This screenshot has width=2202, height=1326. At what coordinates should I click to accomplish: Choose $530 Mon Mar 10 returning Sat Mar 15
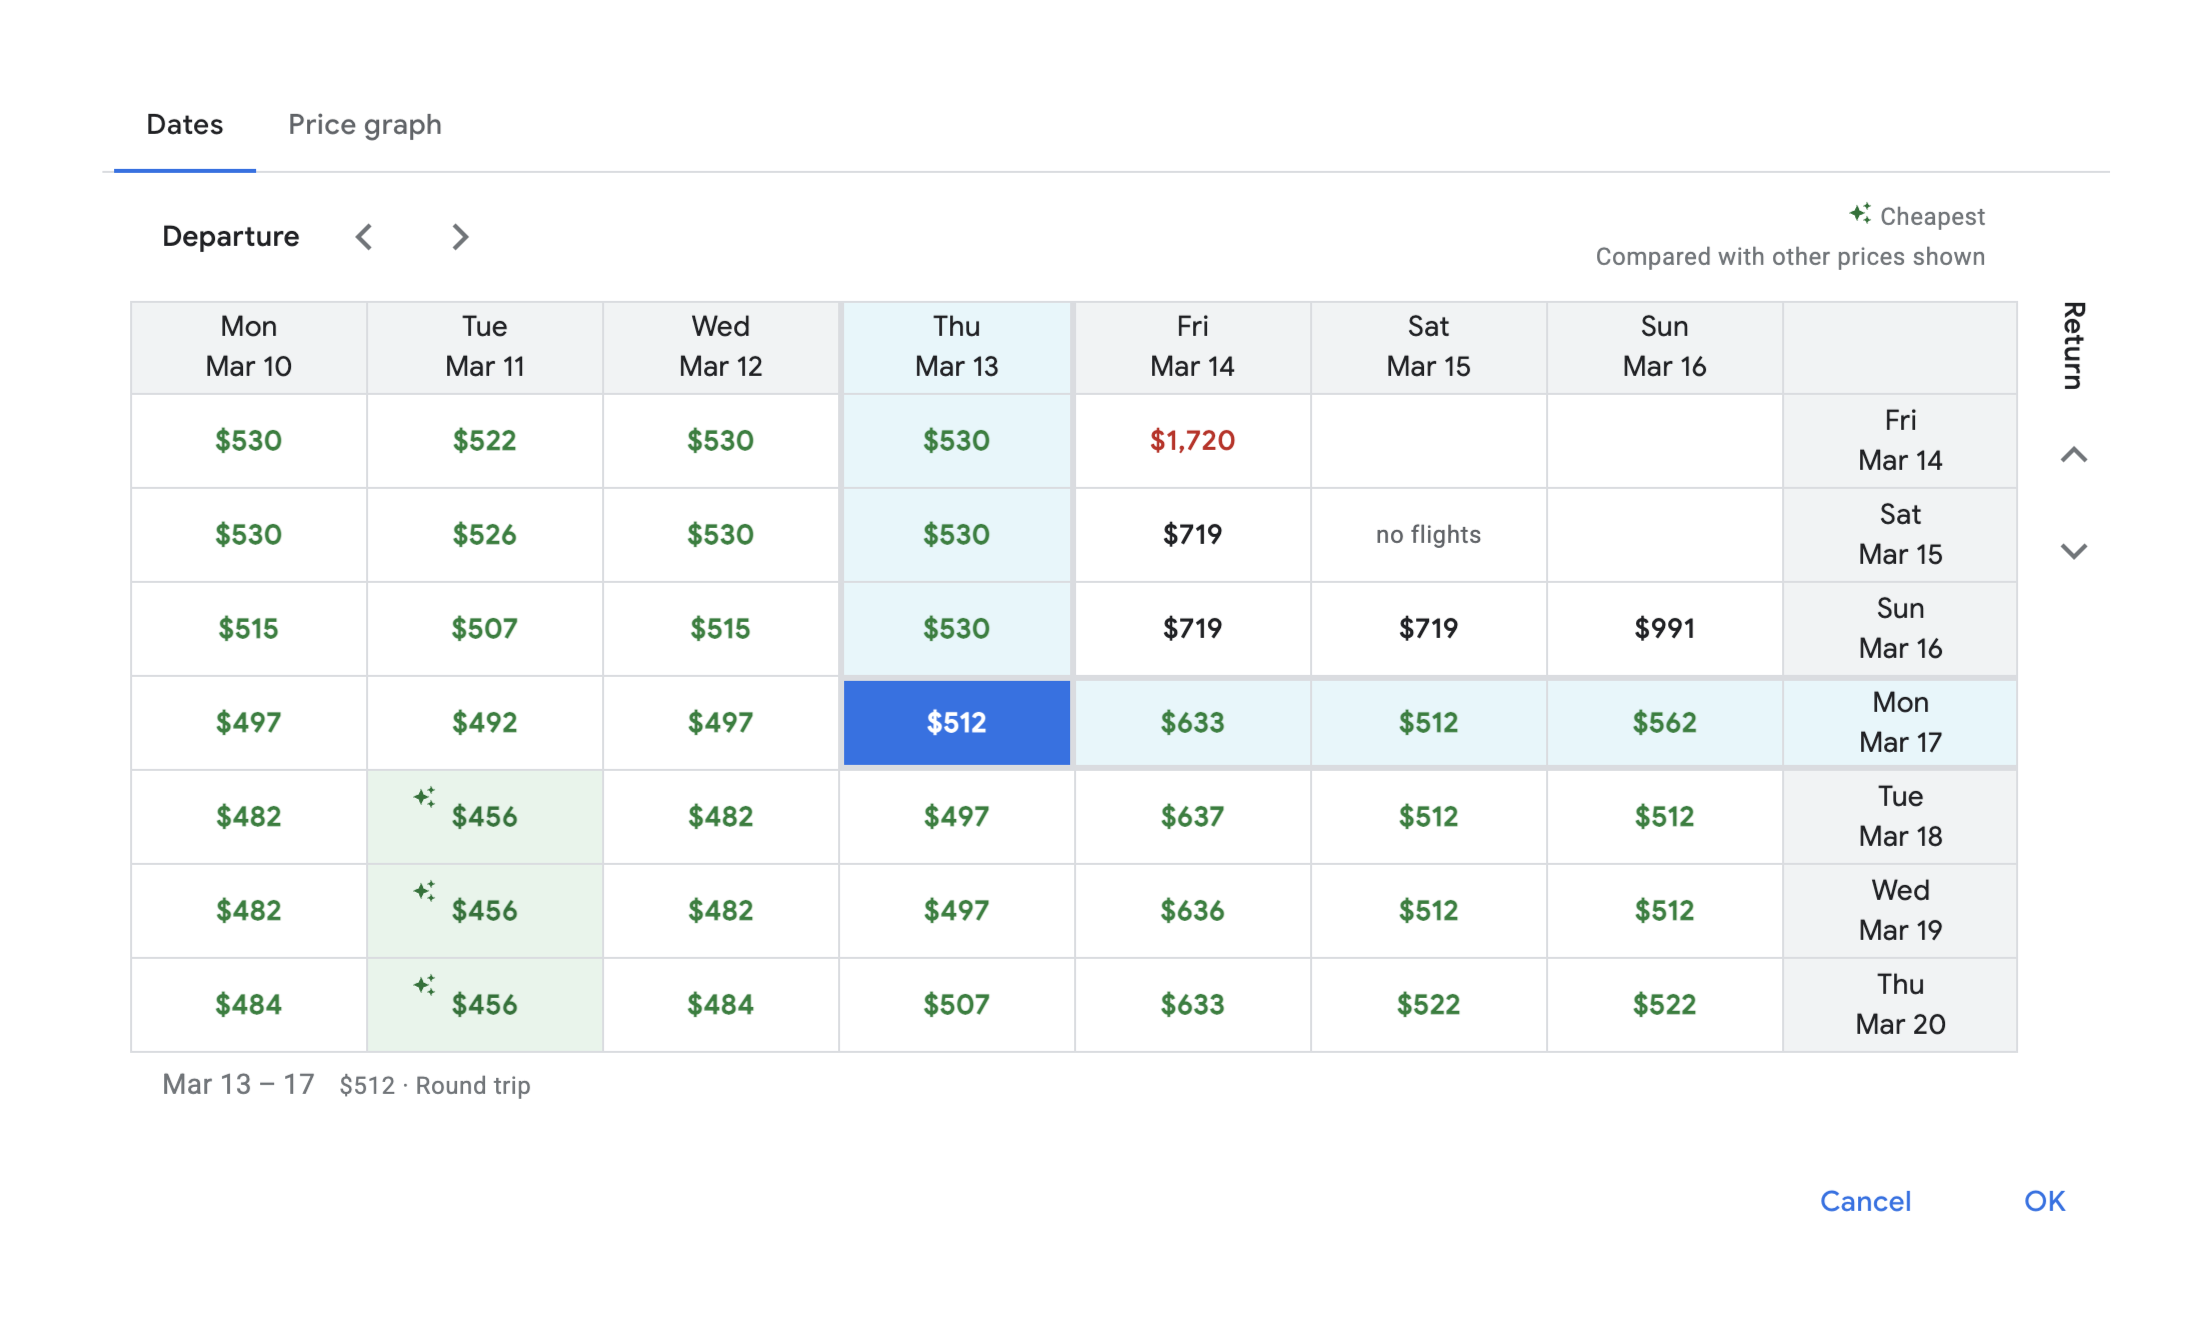pos(249,535)
